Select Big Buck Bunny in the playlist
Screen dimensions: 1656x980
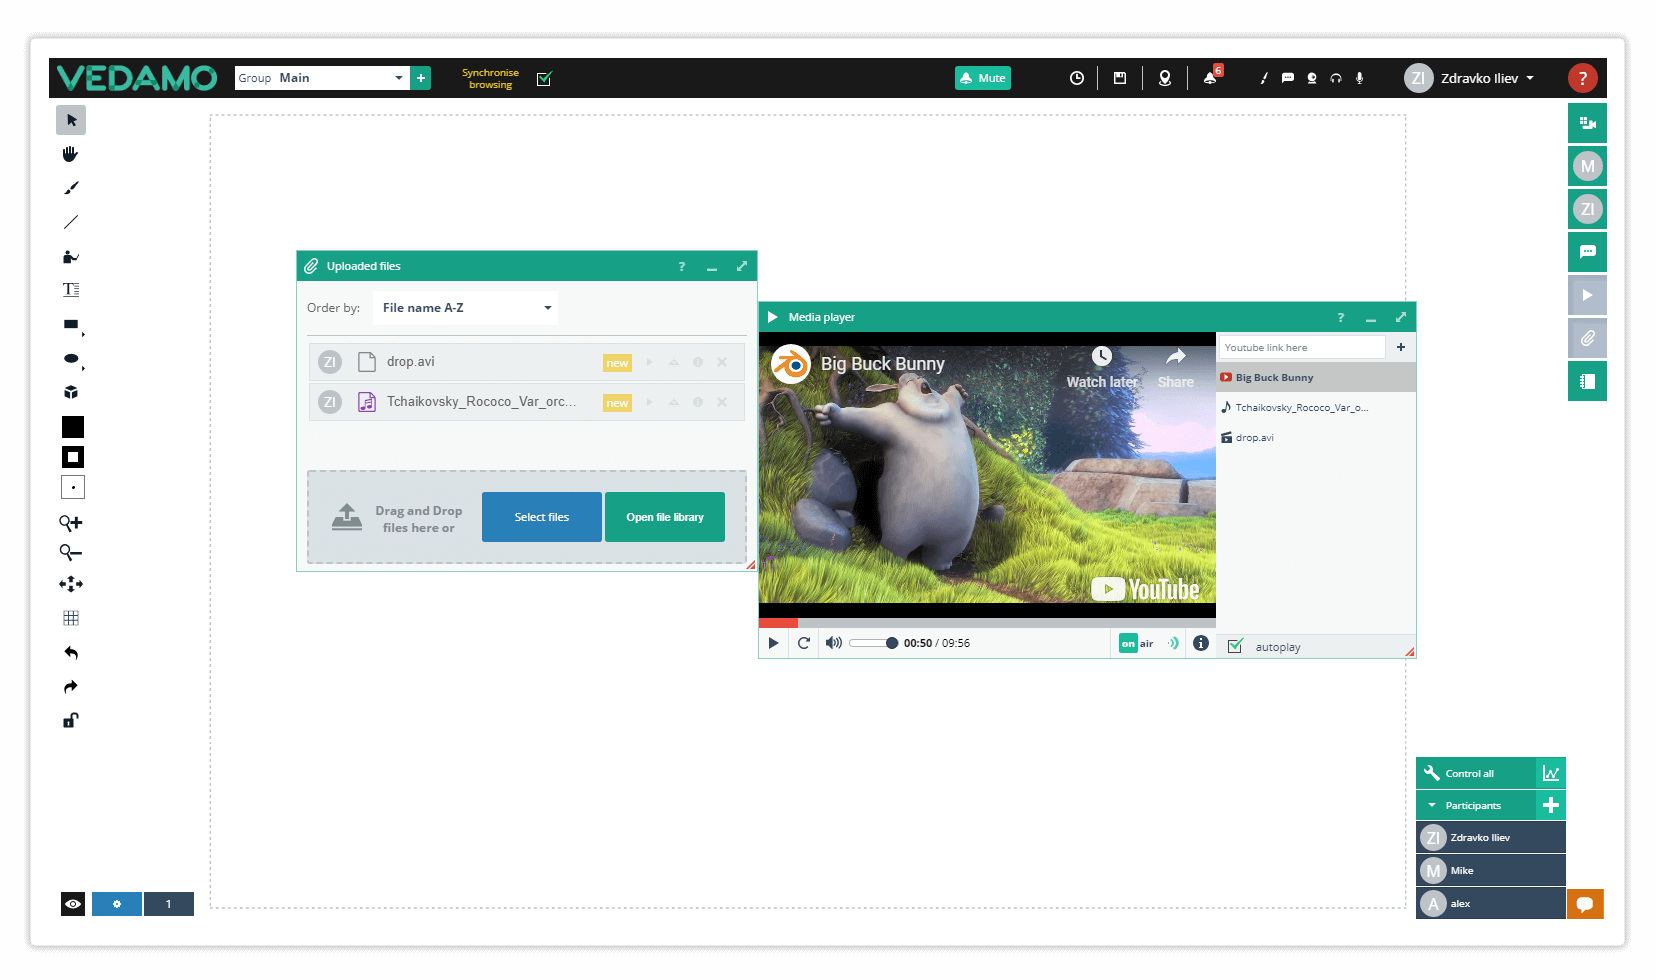tap(1316, 377)
